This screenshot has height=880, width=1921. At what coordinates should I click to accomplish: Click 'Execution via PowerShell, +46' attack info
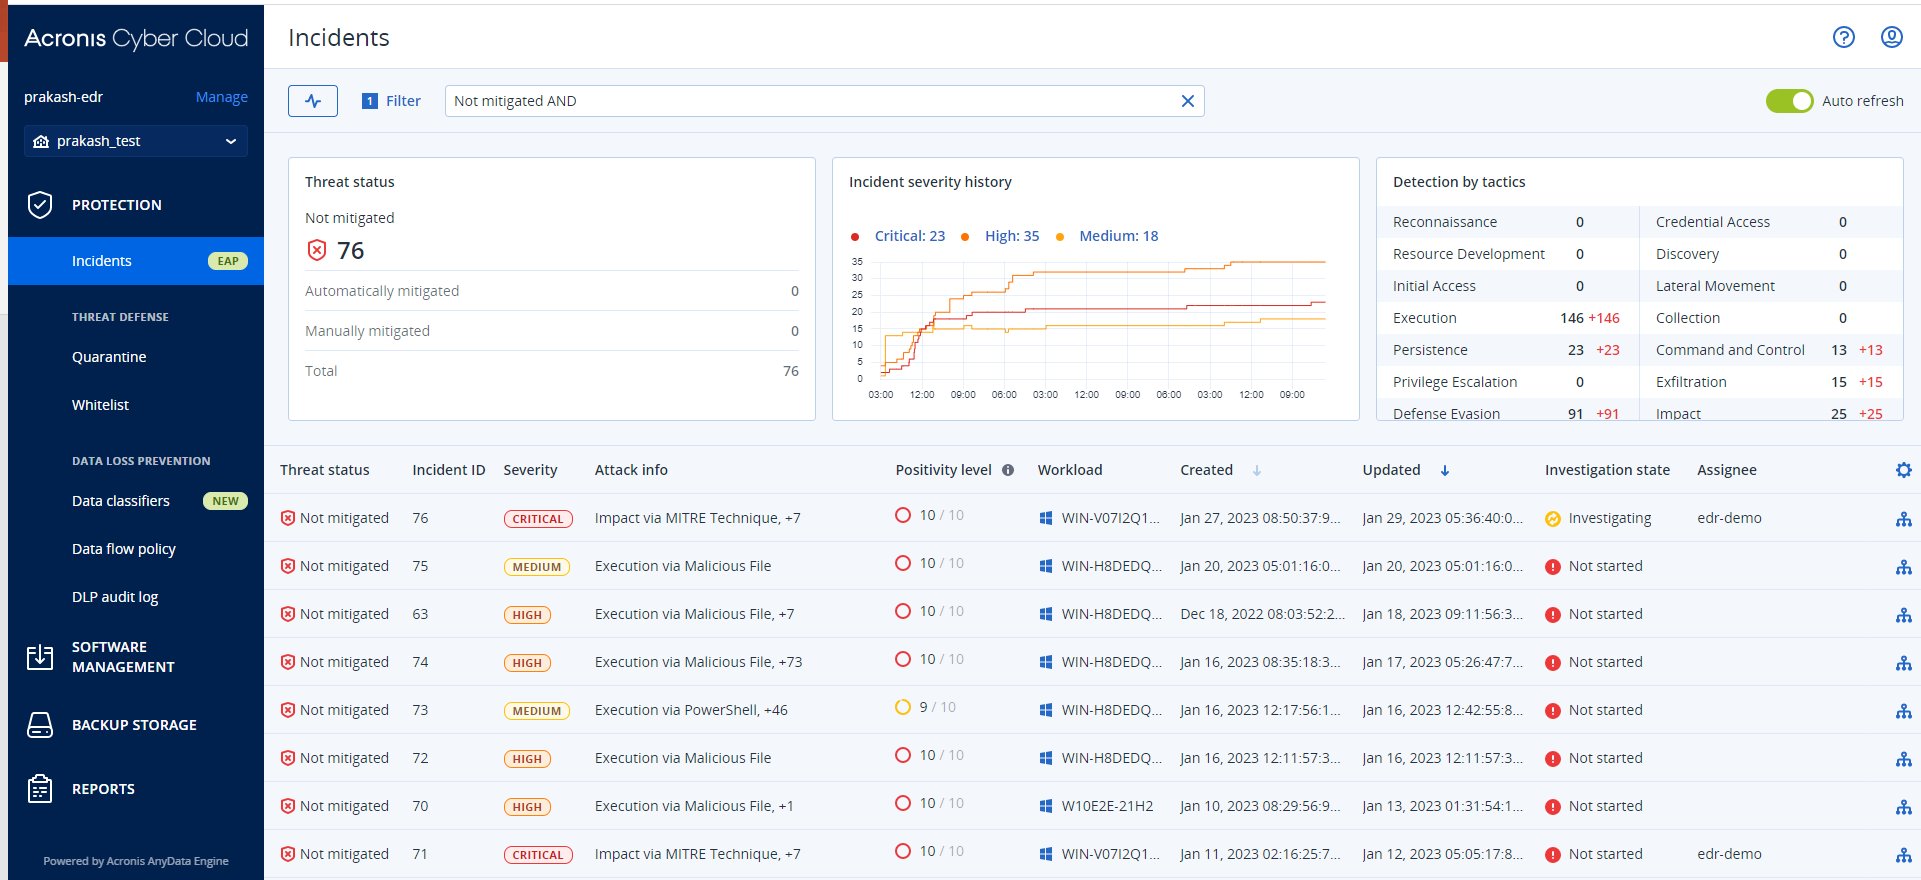691,710
